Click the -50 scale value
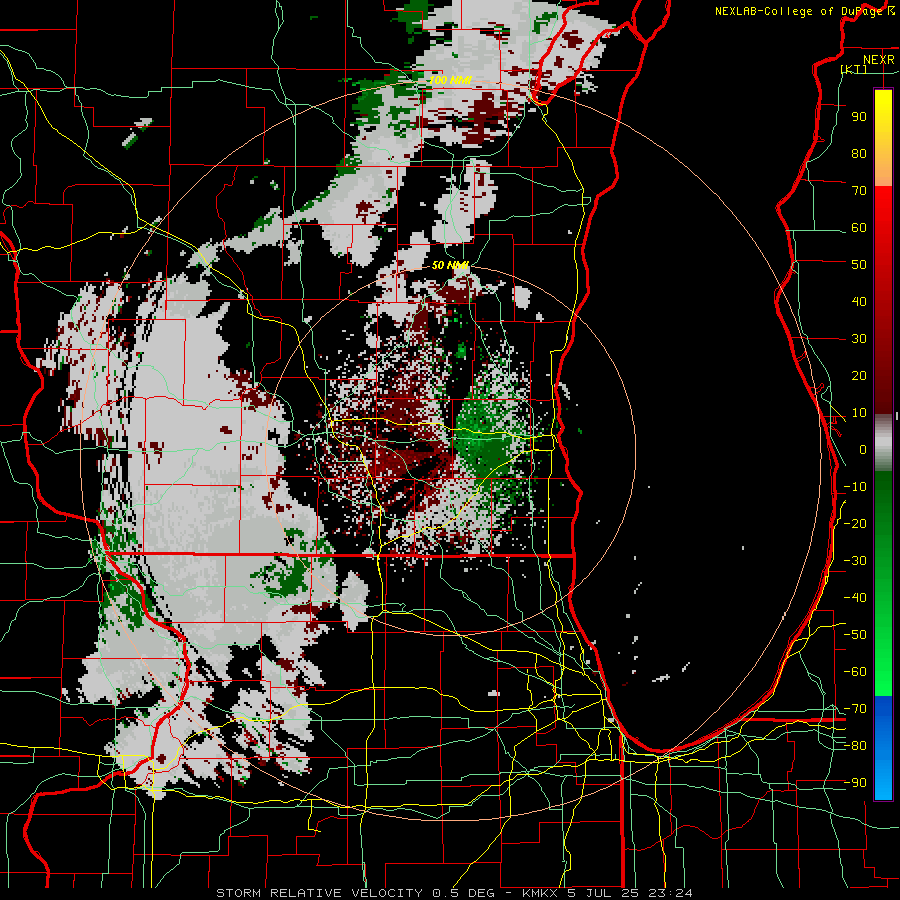The image size is (900, 900). (855, 635)
